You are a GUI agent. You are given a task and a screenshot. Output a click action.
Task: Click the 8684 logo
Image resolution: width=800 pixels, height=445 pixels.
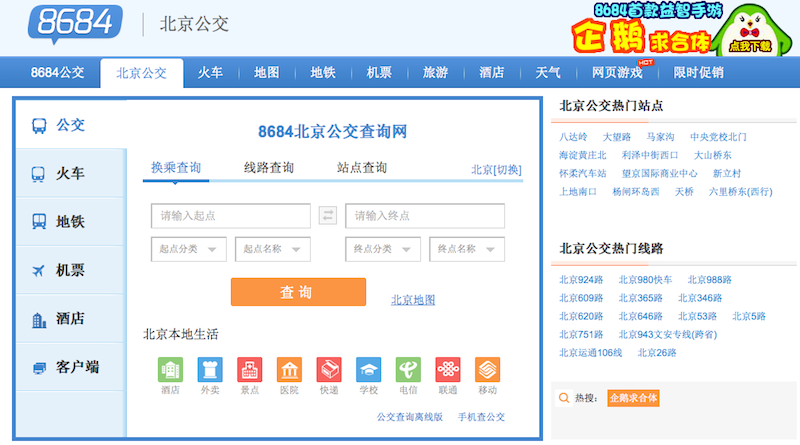(75, 23)
